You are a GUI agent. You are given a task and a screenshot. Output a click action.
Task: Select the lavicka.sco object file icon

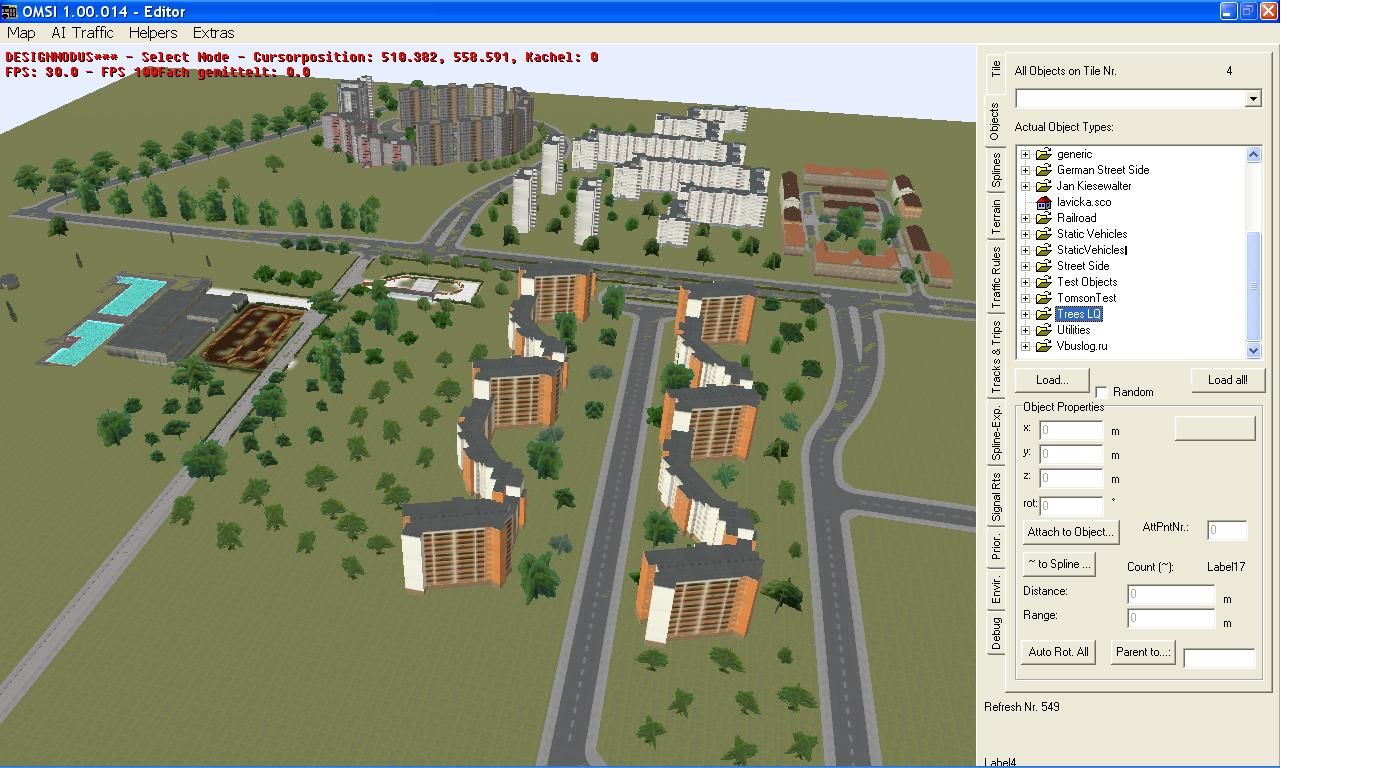(x=1043, y=202)
